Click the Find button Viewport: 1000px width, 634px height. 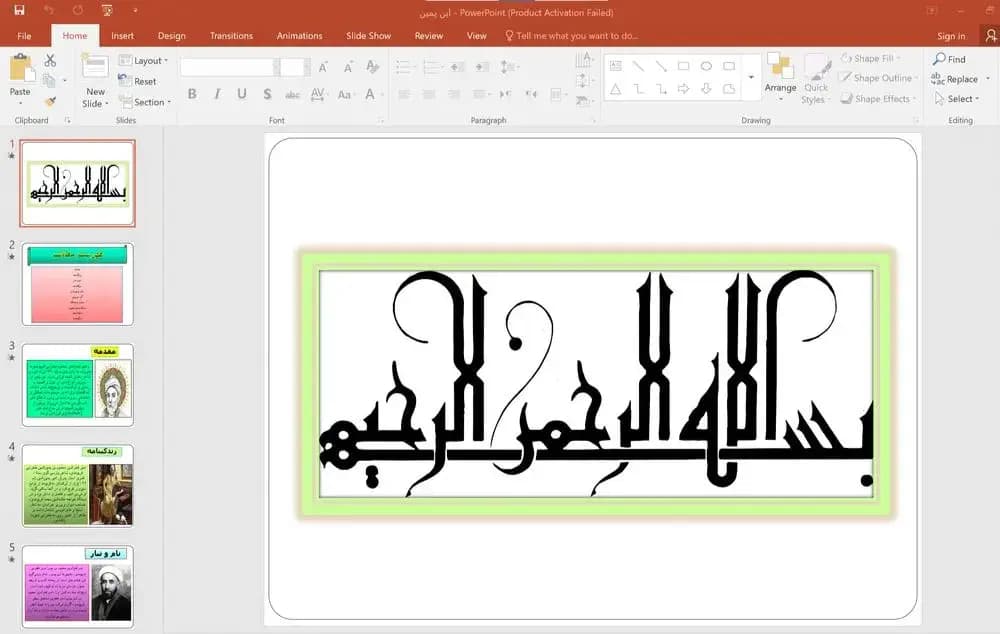tap(950, 59)
